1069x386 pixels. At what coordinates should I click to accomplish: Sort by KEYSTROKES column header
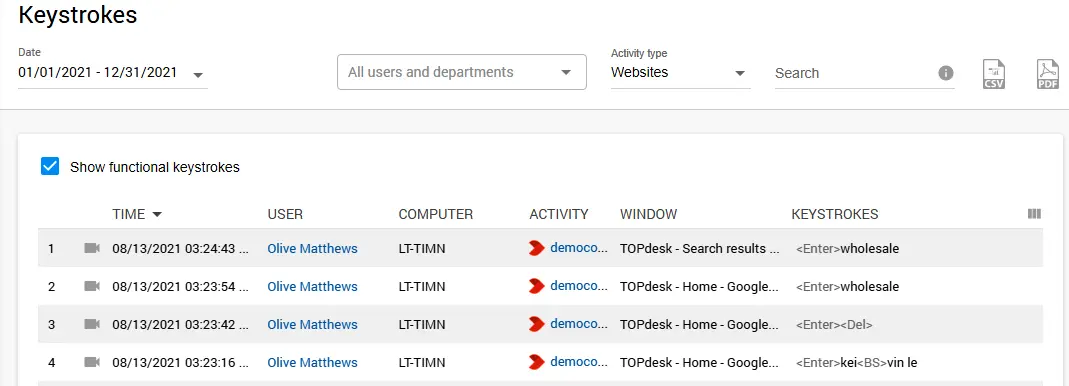(834, 214)
